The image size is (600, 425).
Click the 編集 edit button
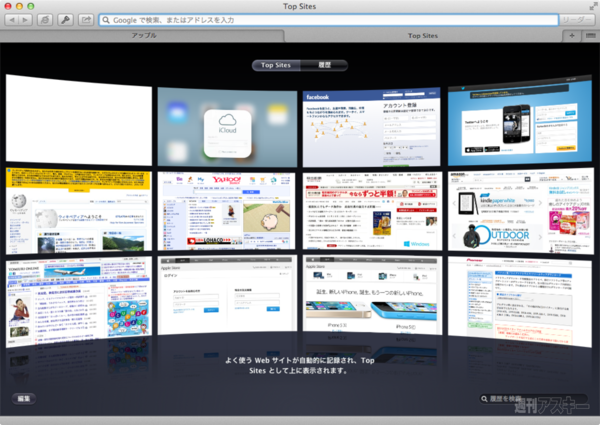[x=24, y=399]
